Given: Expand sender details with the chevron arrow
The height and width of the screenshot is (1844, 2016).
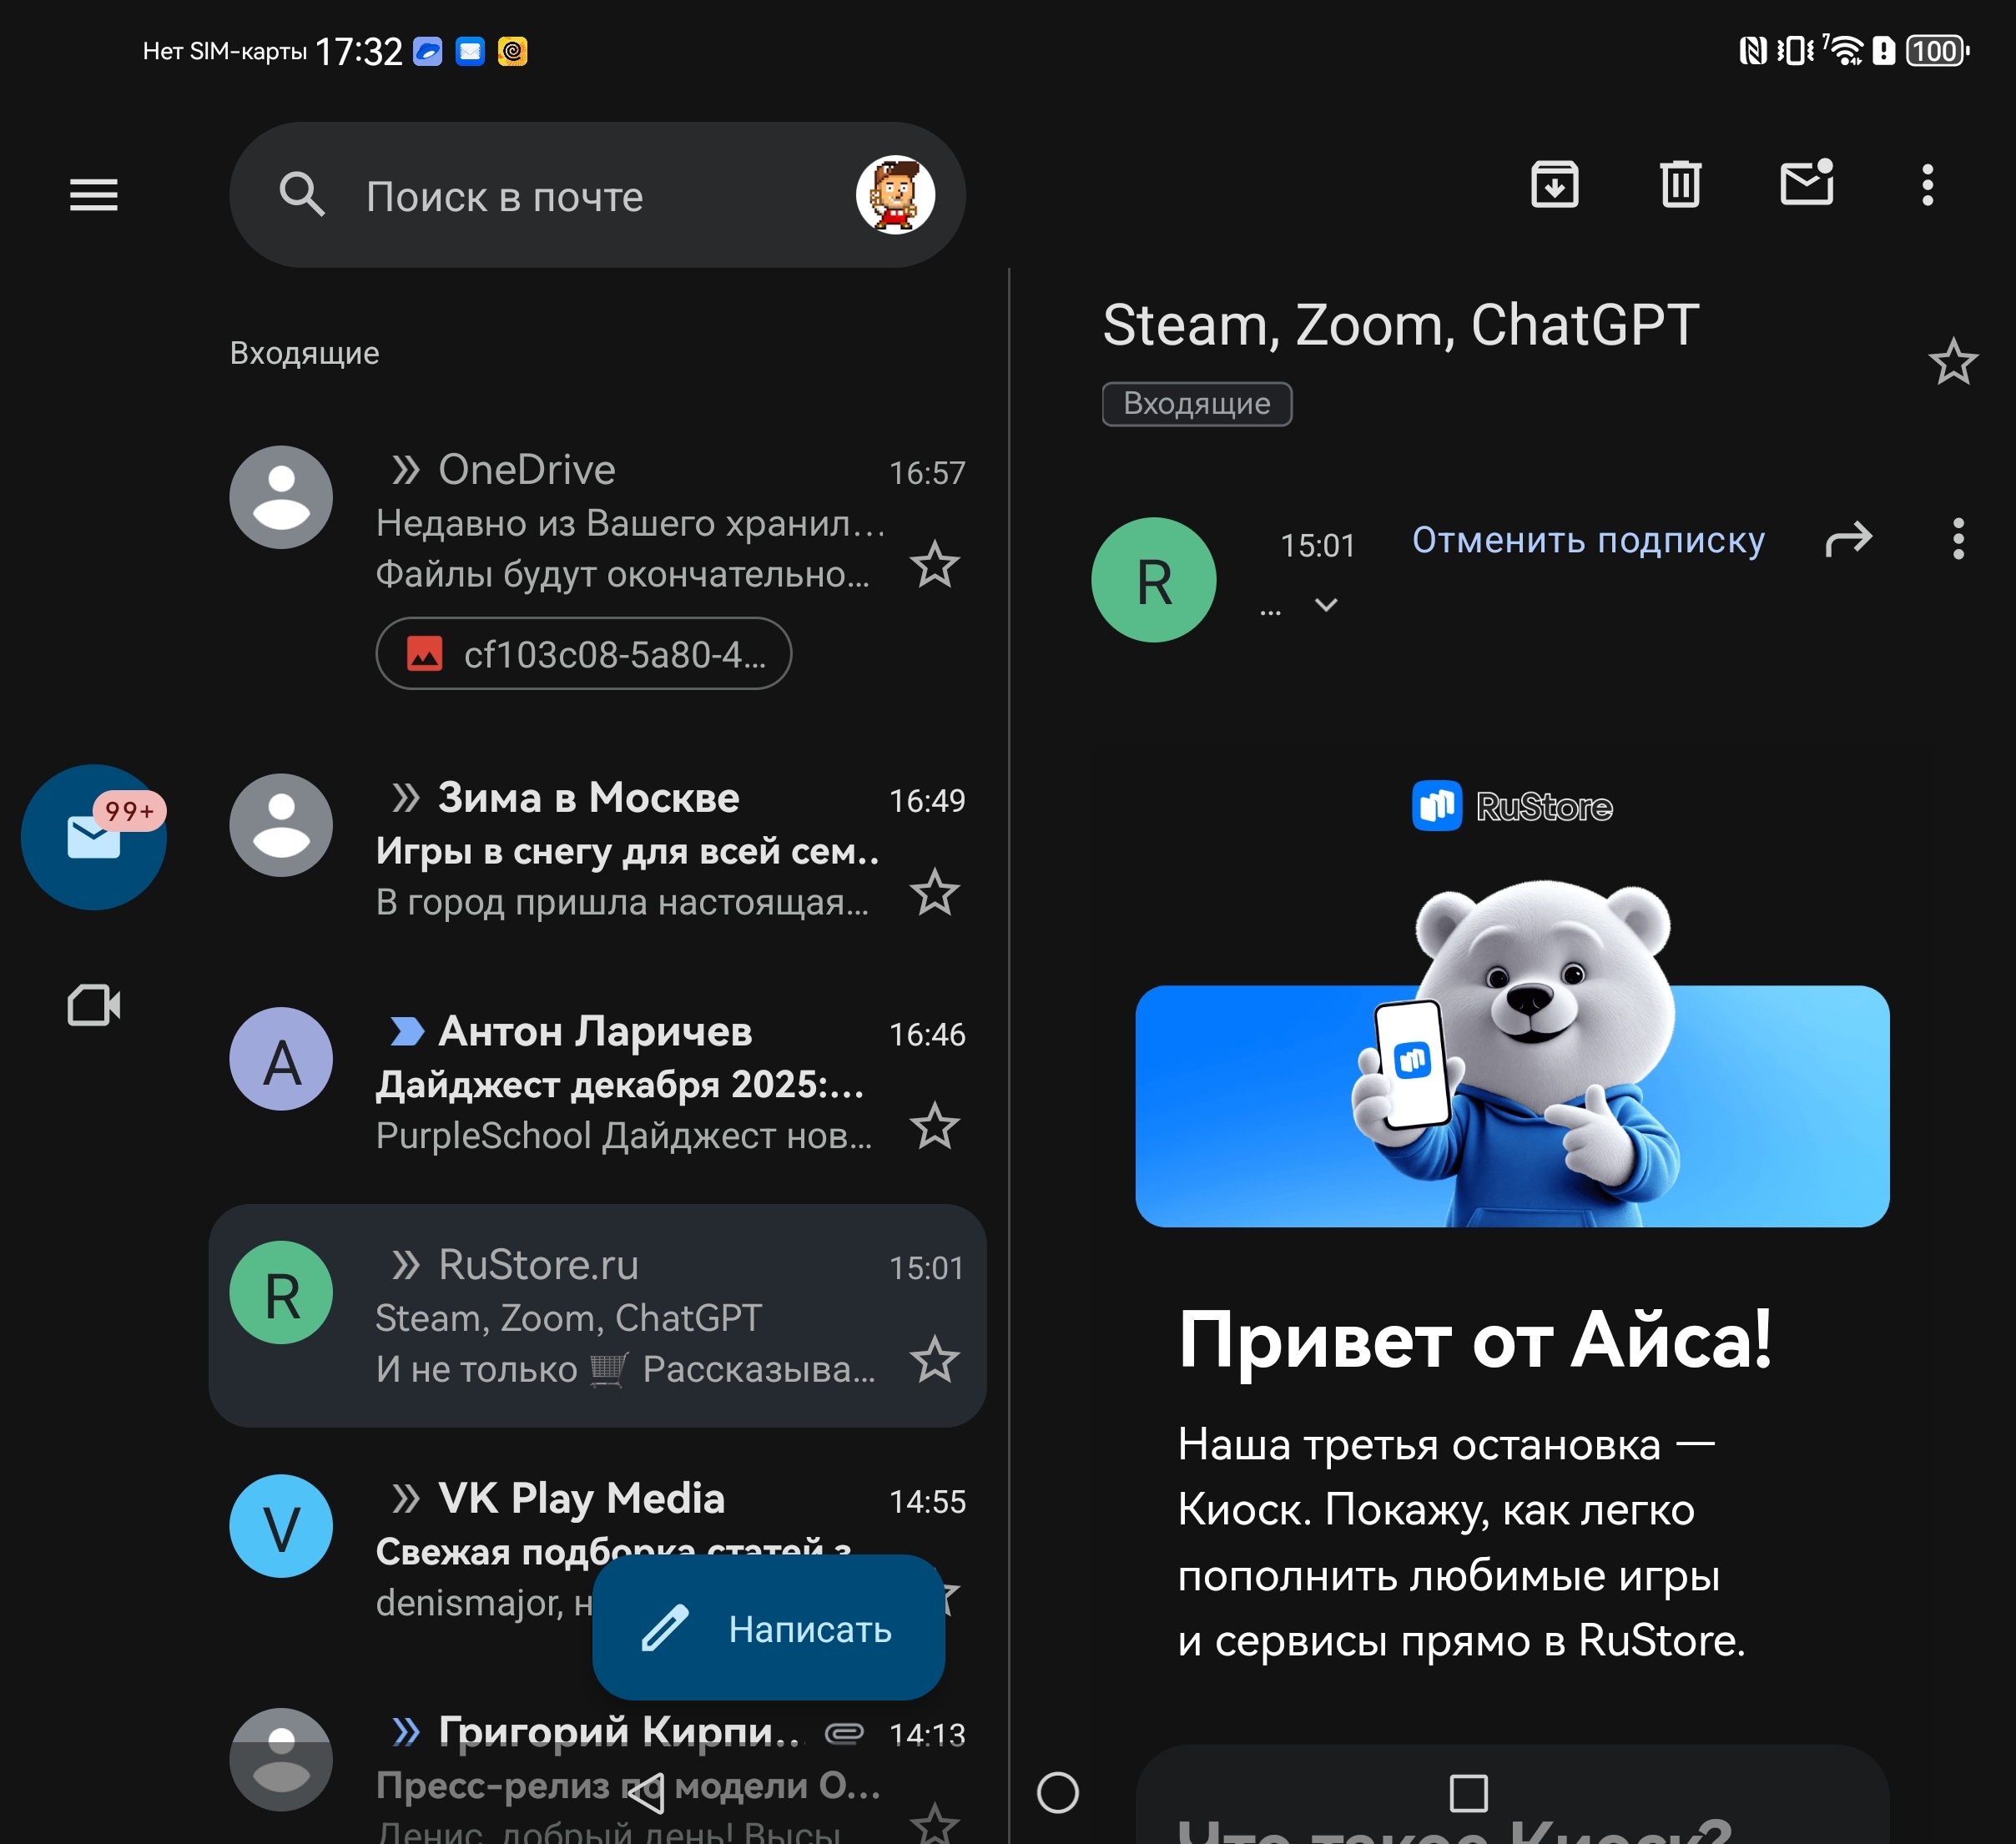Looking at the screenshot, I should coord(1325,605).
